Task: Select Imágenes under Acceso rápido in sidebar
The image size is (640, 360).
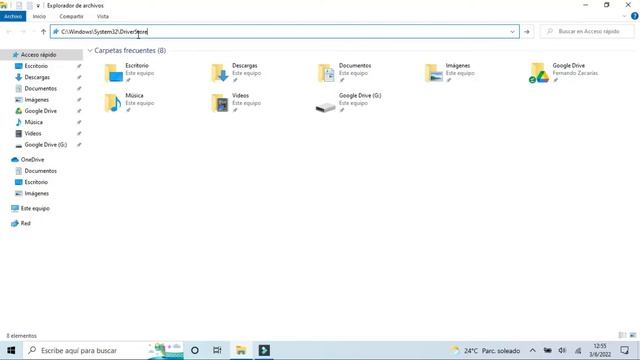Action: pyautogui.click(x=36, y=100)
